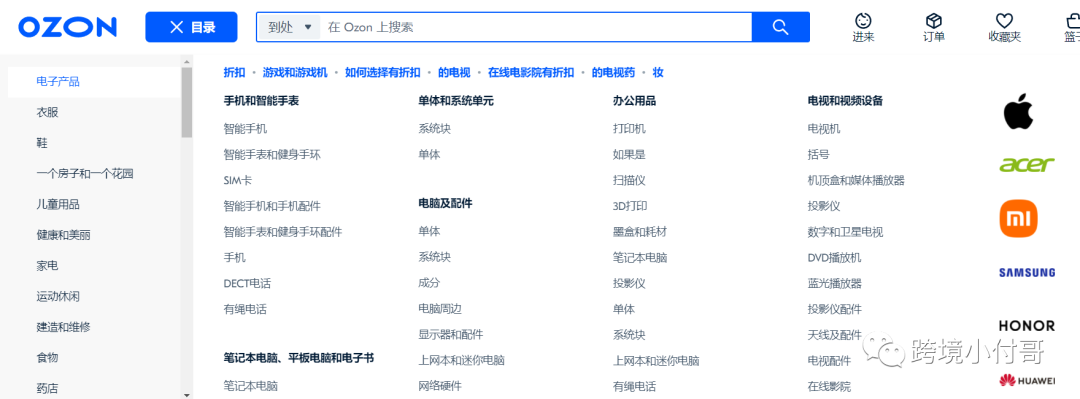Open the 网络硬件 link
Screen dimensions: 1080x399
pos(439,386)
